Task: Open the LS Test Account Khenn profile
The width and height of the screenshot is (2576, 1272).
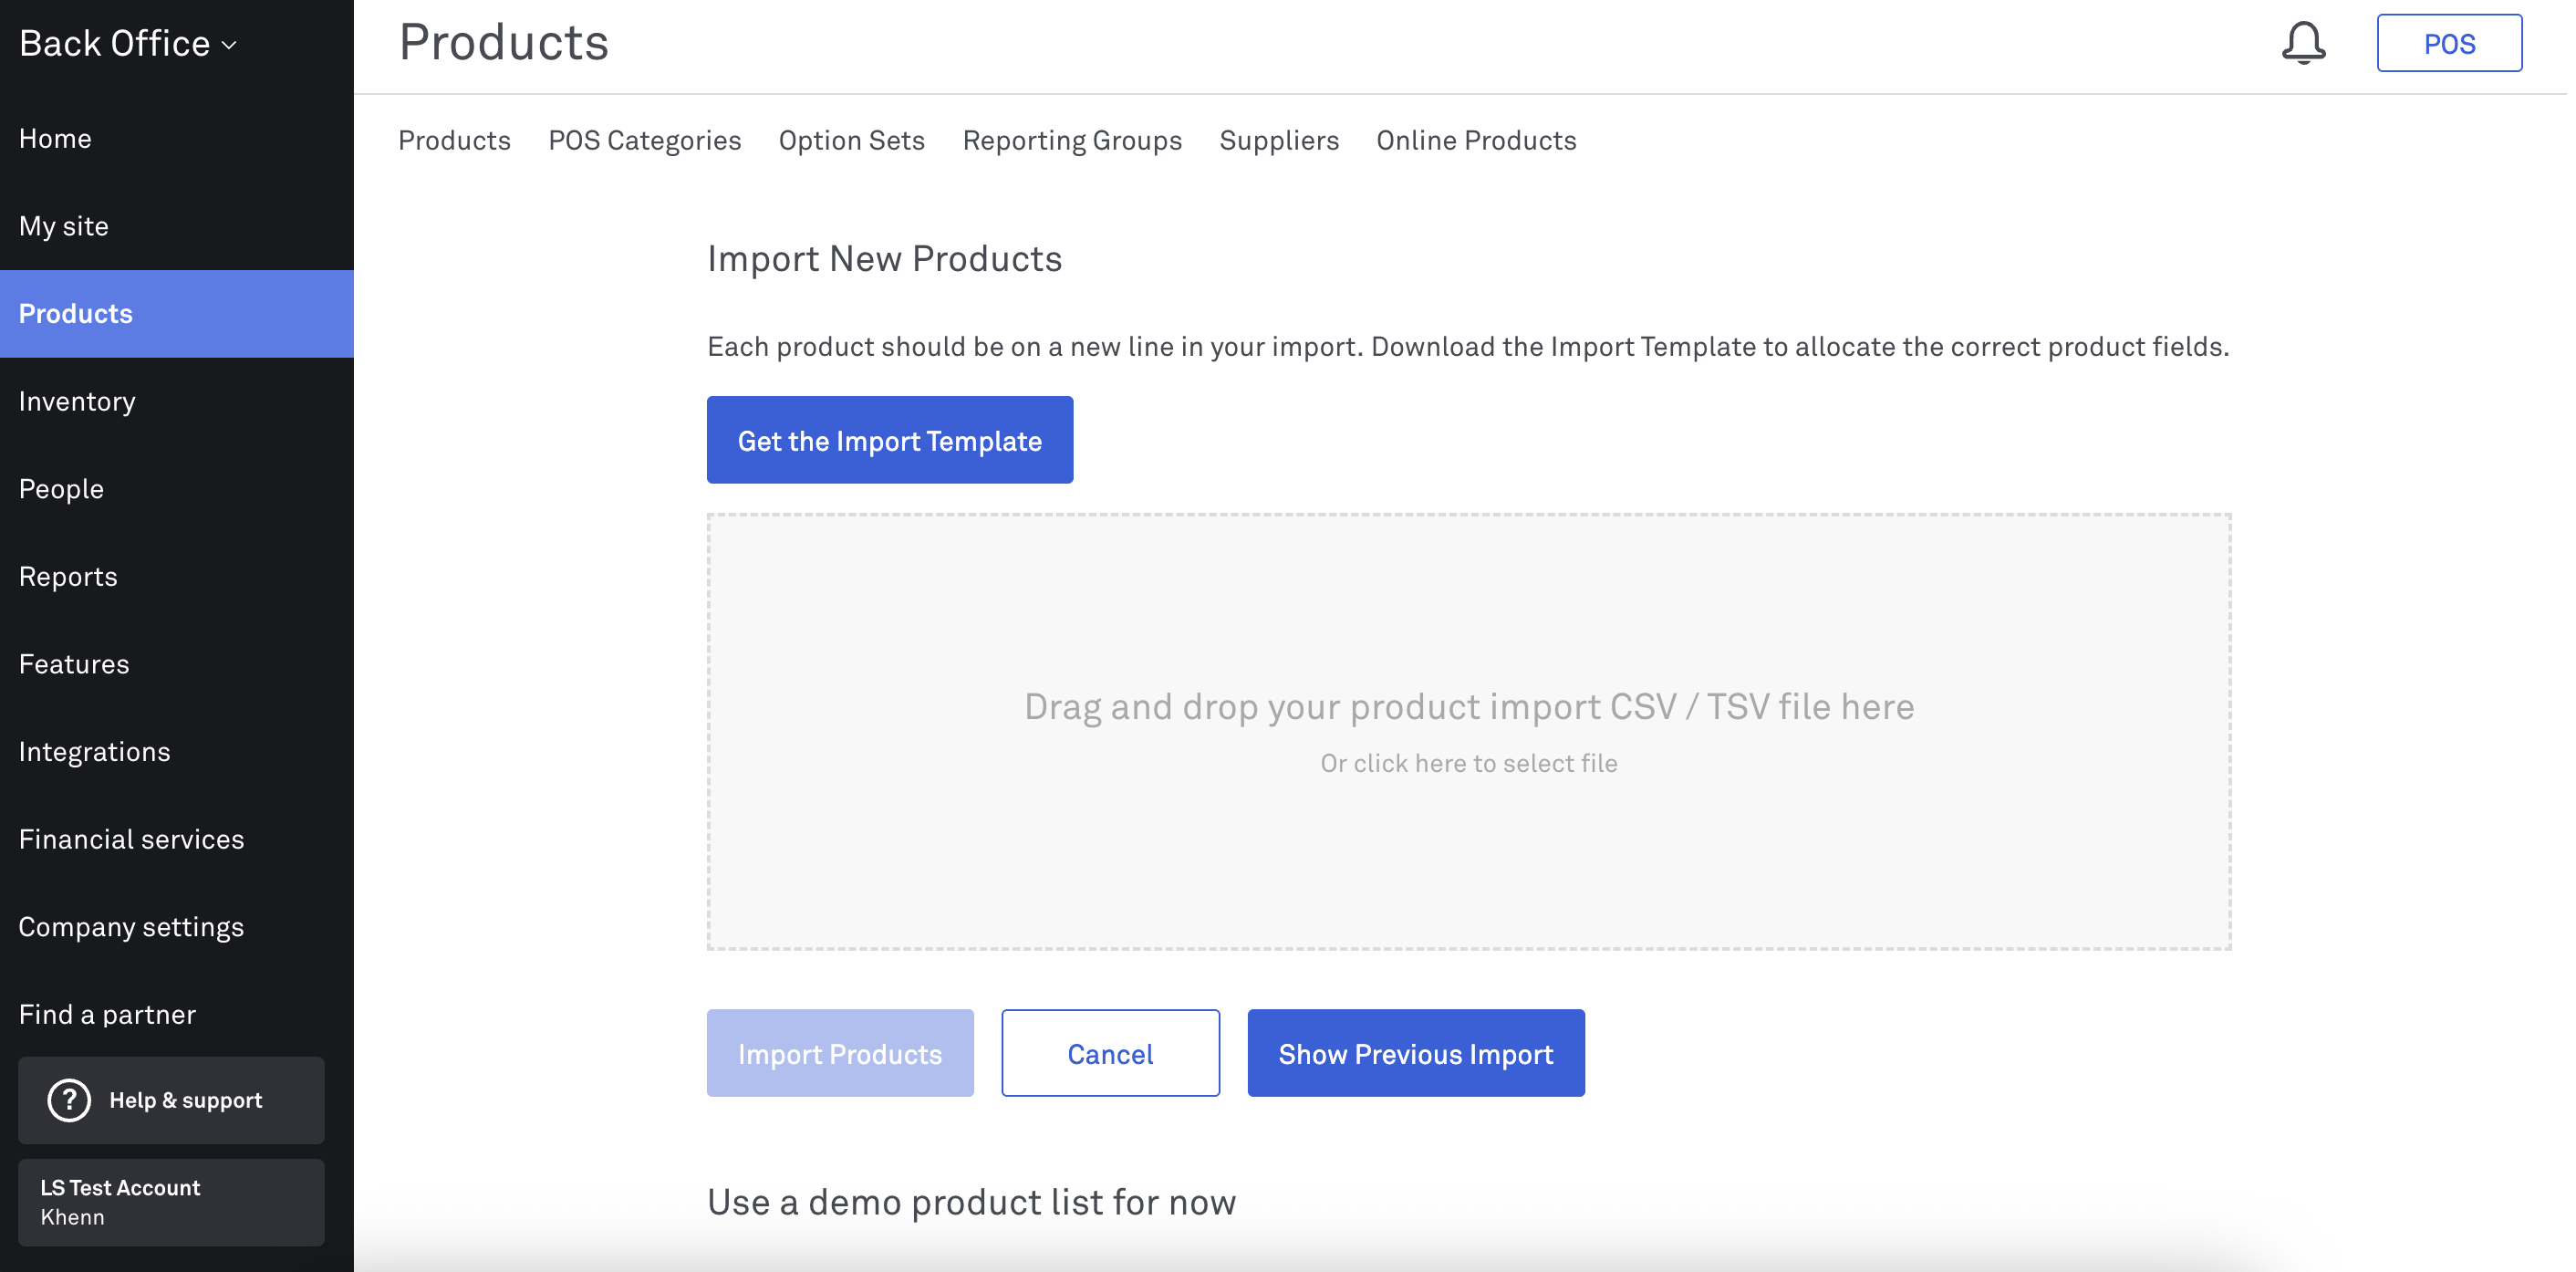Action: tap(171, 1202)
